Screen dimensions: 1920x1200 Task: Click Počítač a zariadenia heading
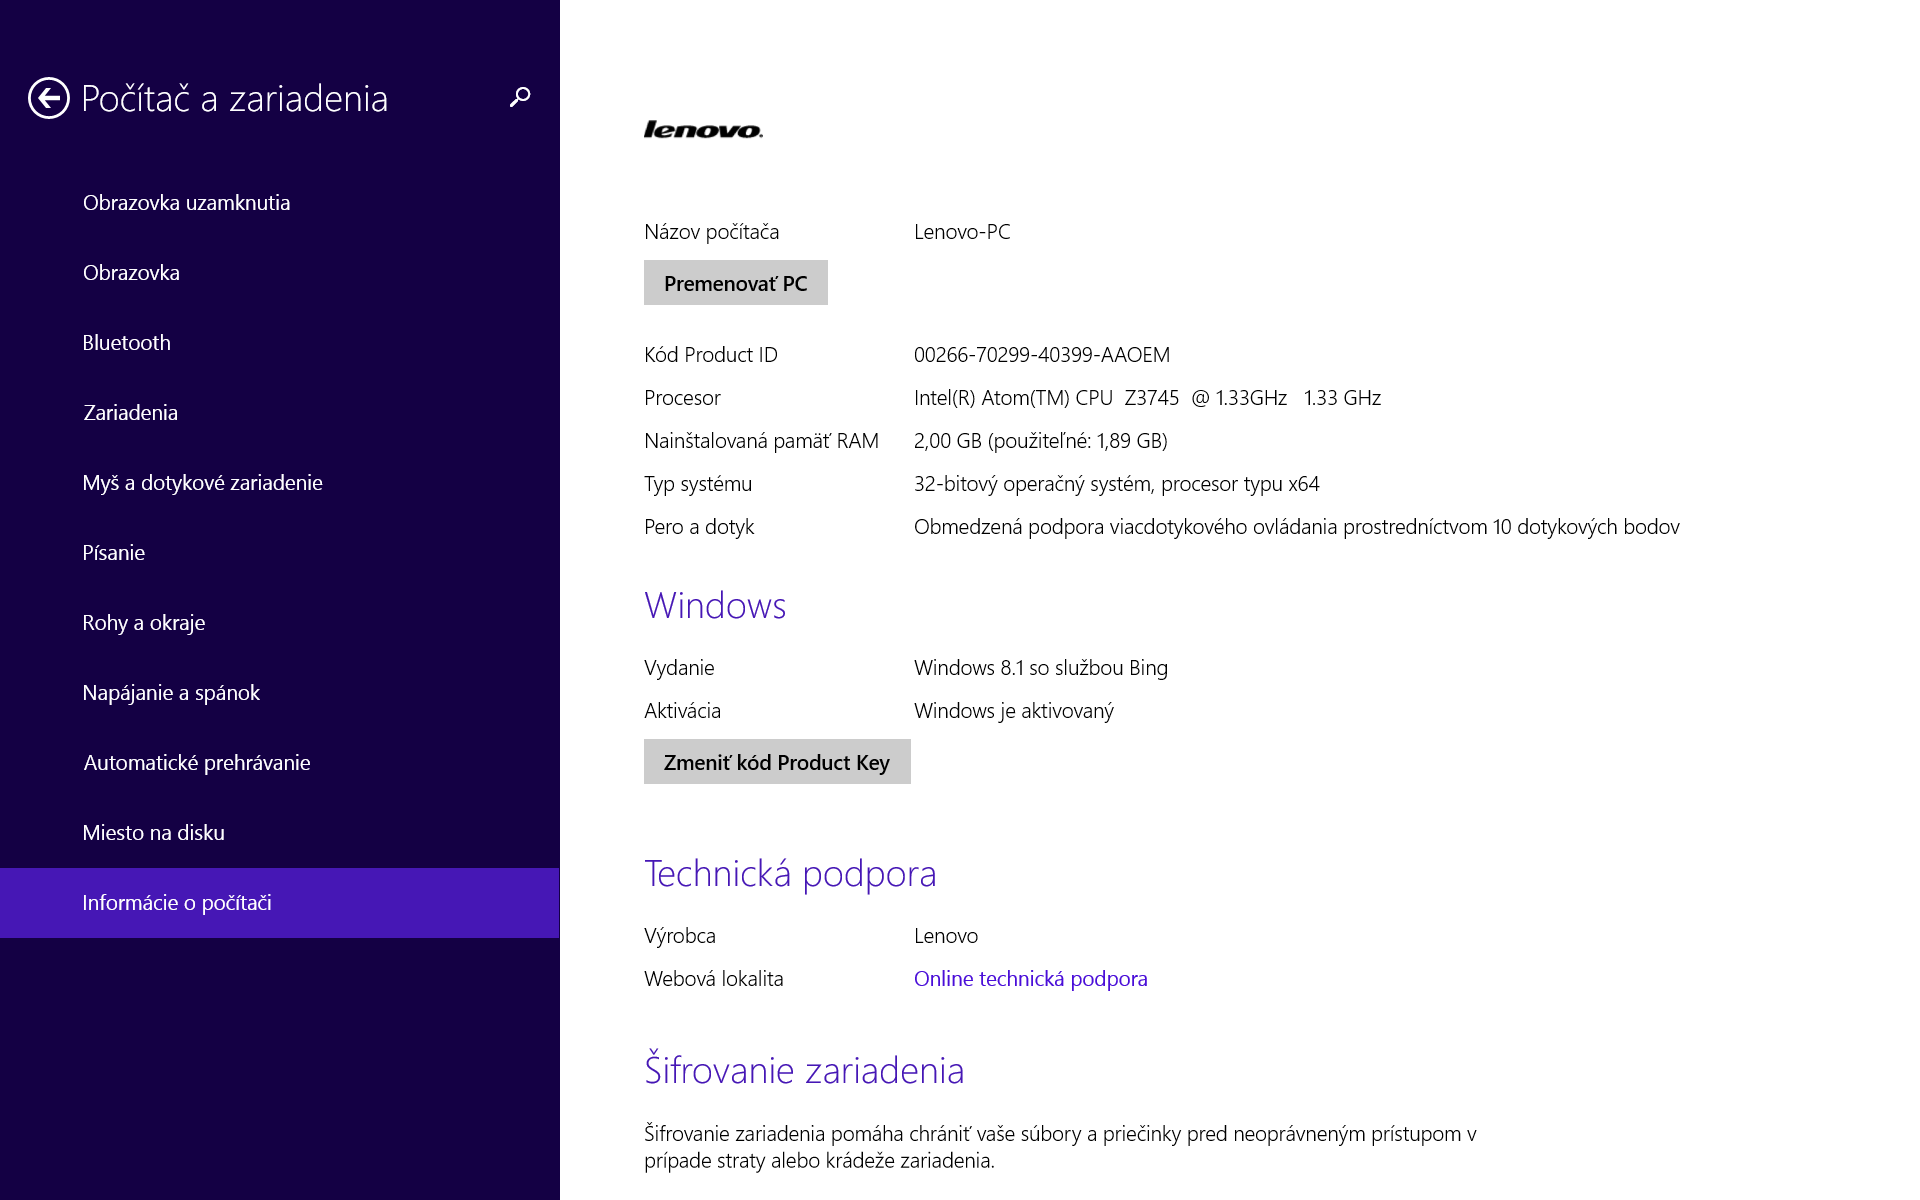click(x=234, y=98)
